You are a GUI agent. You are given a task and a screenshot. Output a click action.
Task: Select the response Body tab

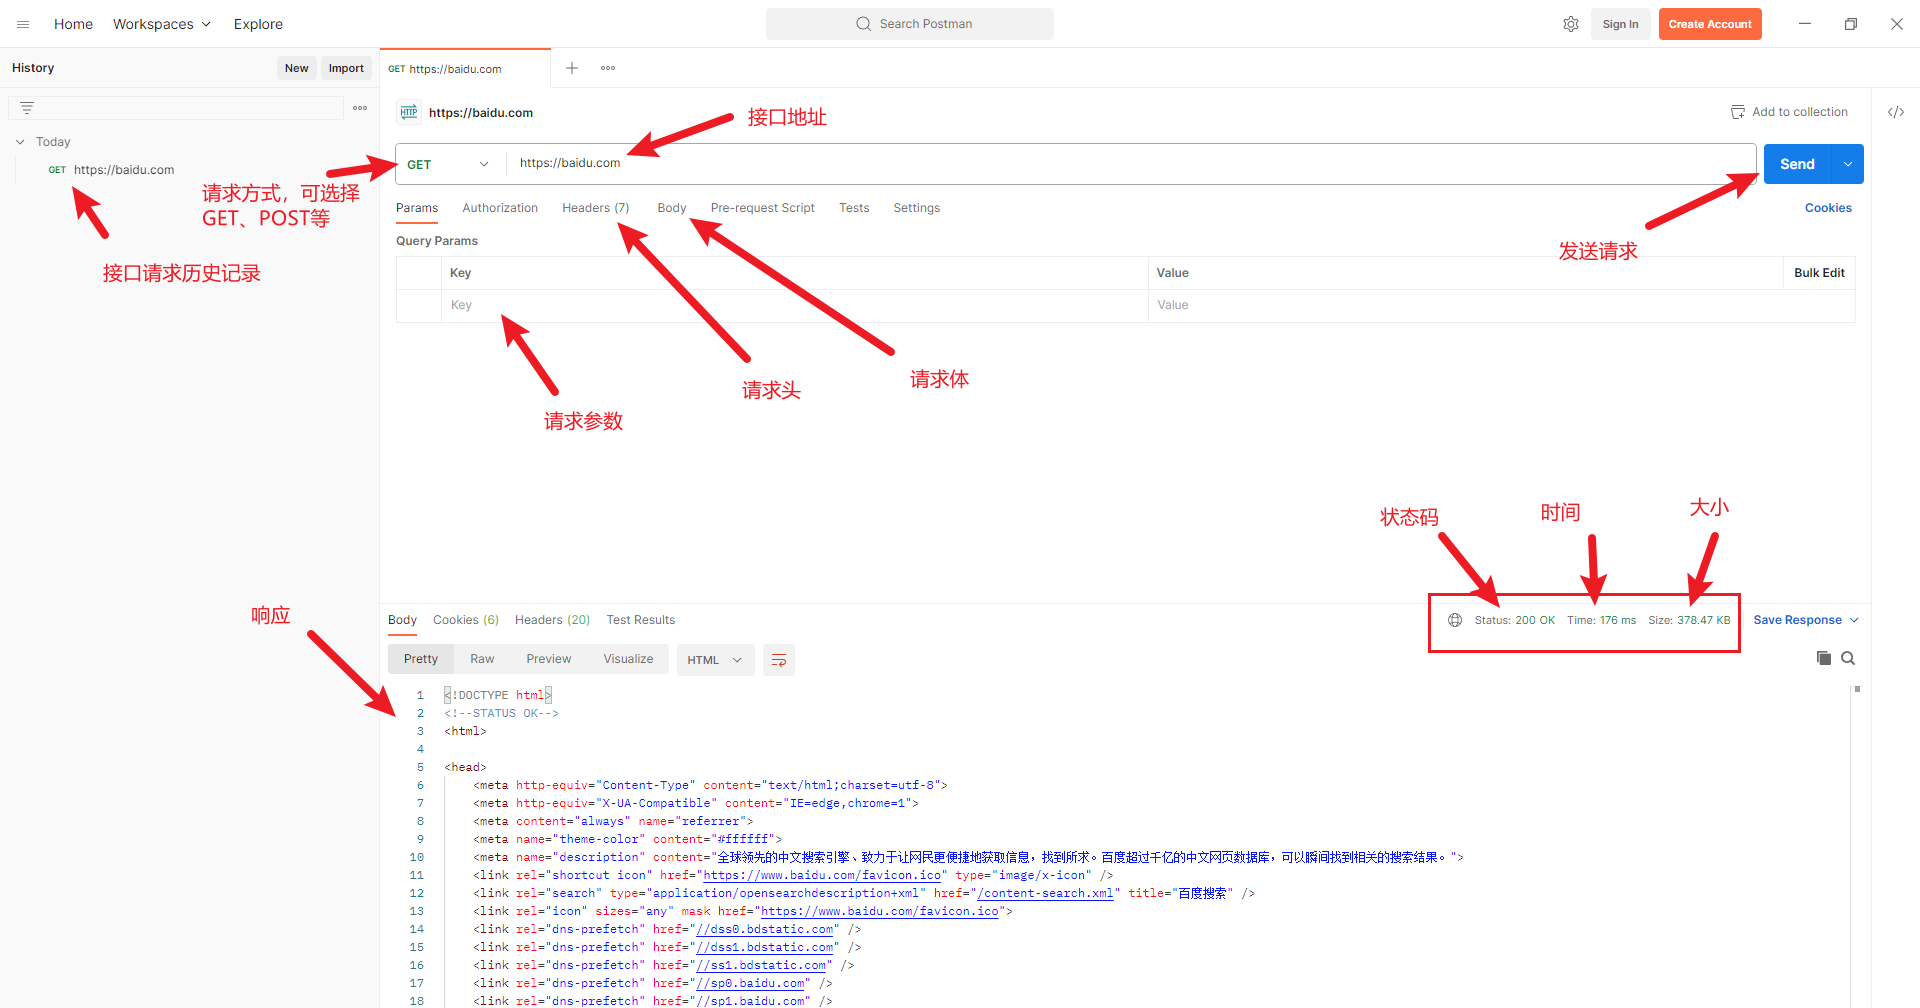click(x=402, y=620)
